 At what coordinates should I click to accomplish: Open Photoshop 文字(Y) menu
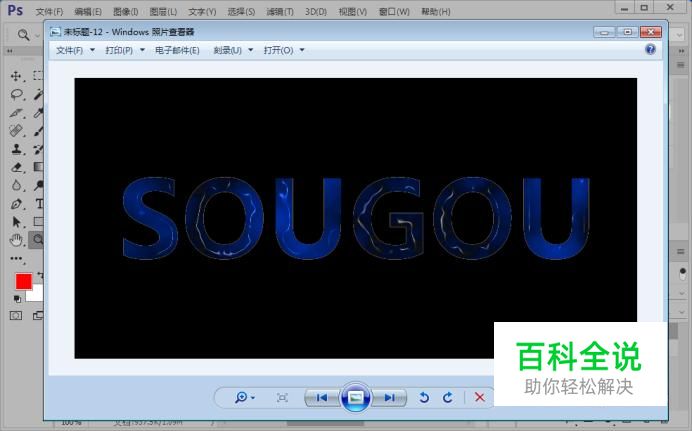tap(202, 12)
